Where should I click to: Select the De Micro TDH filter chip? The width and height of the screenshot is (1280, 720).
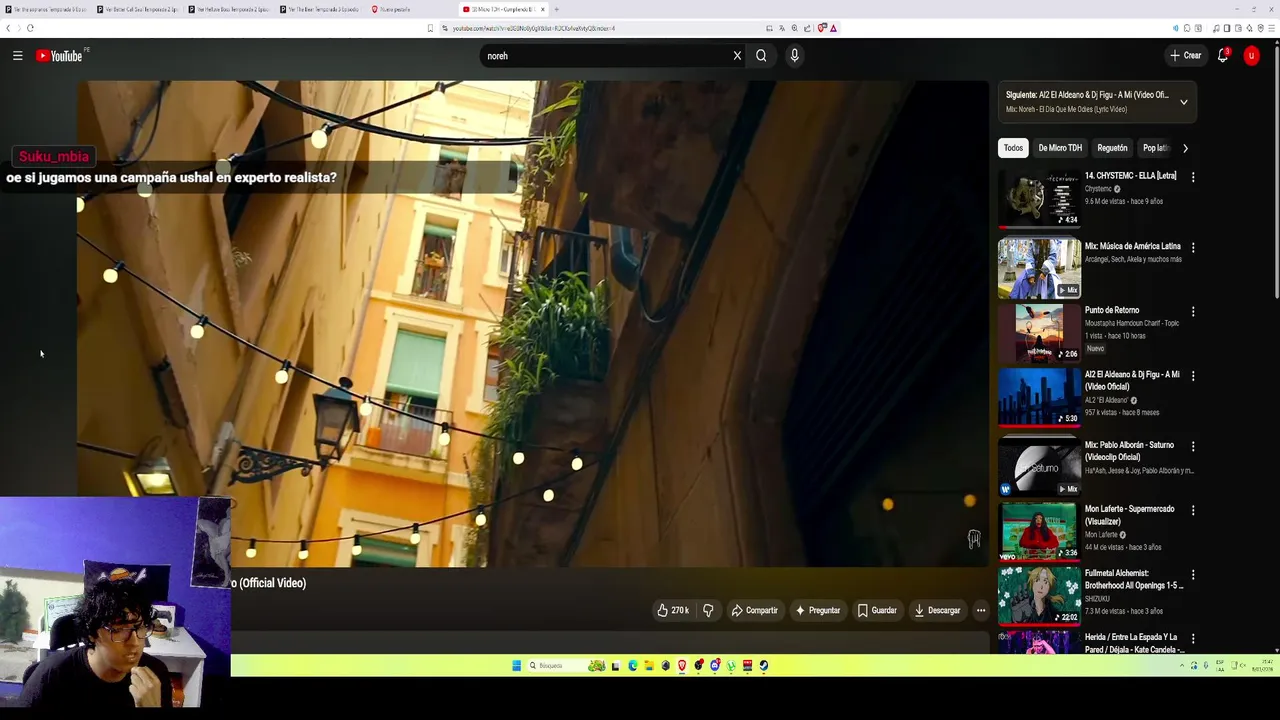(1060, 148)
